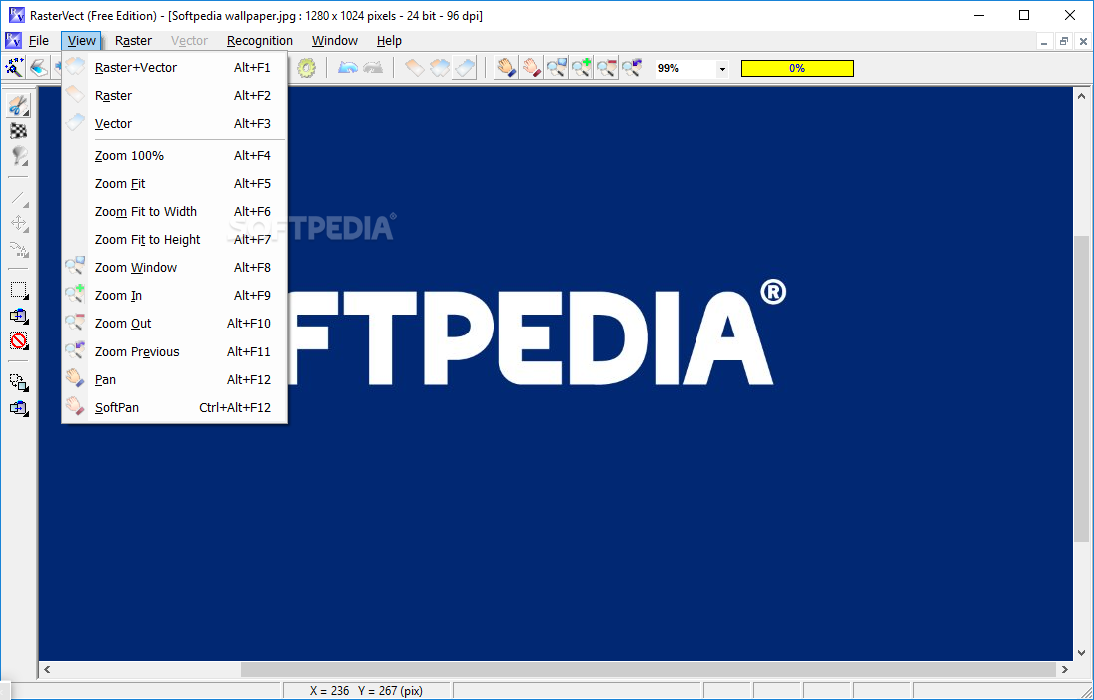The width and height of the screenshot is (1094, 700).
Task: Open the gear settings toolbar icon
Action: click(306, 68)
